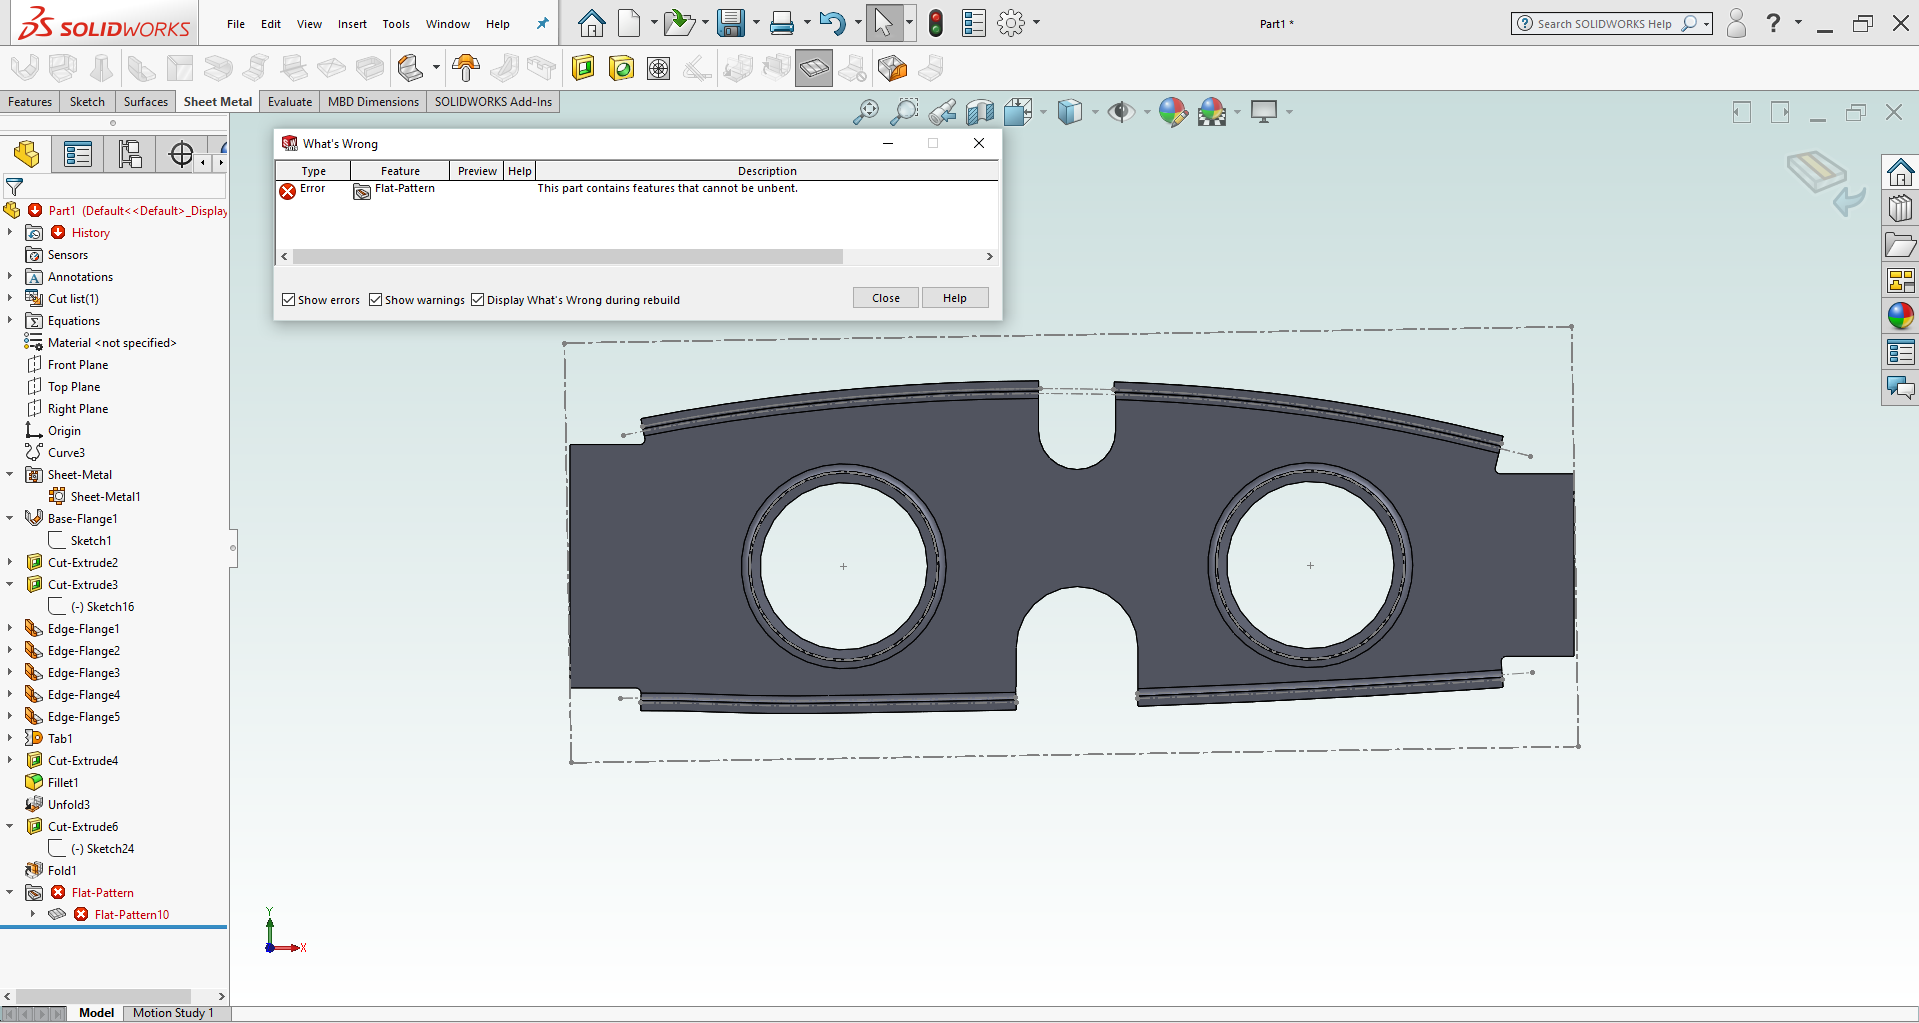Toggle the Flatten tool in Sheet Metal toolbar
Viewport: 1919px width, 1023px height.
click(x=814, y=68)
